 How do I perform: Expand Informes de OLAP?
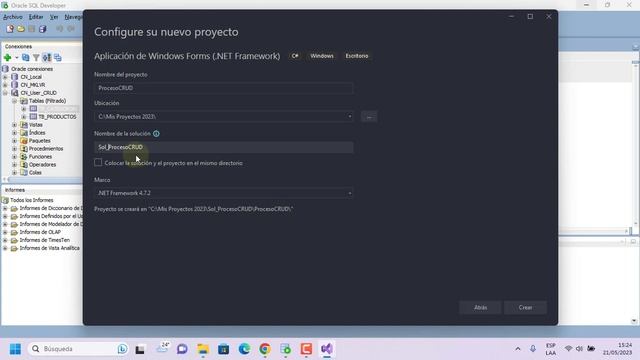point(5,232)
